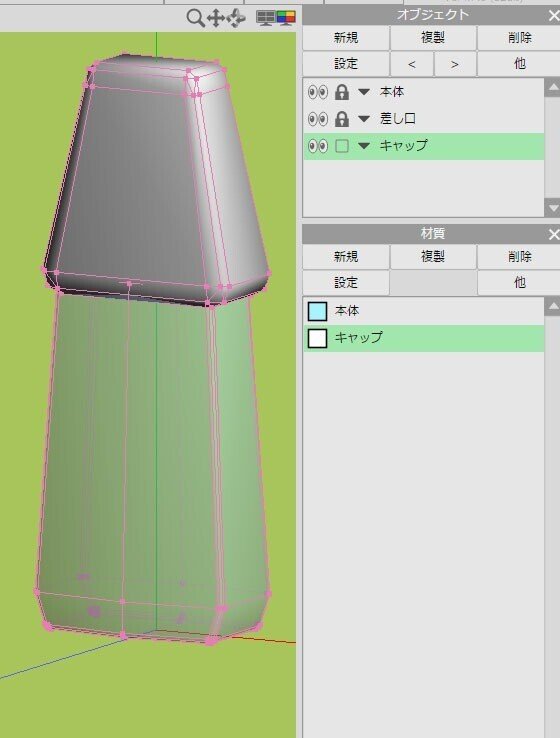
Task: Click 複製 in the オブジェクト panel
Action: 433,38
